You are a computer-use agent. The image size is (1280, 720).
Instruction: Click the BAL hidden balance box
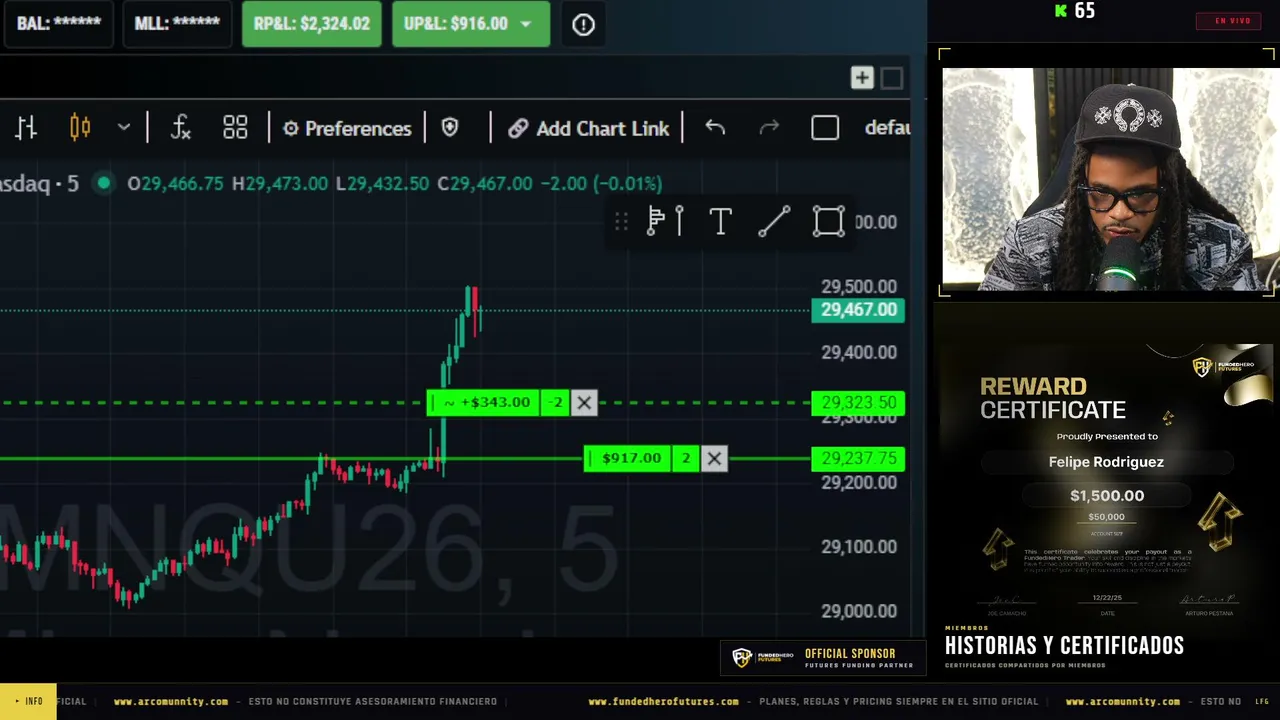59,24
